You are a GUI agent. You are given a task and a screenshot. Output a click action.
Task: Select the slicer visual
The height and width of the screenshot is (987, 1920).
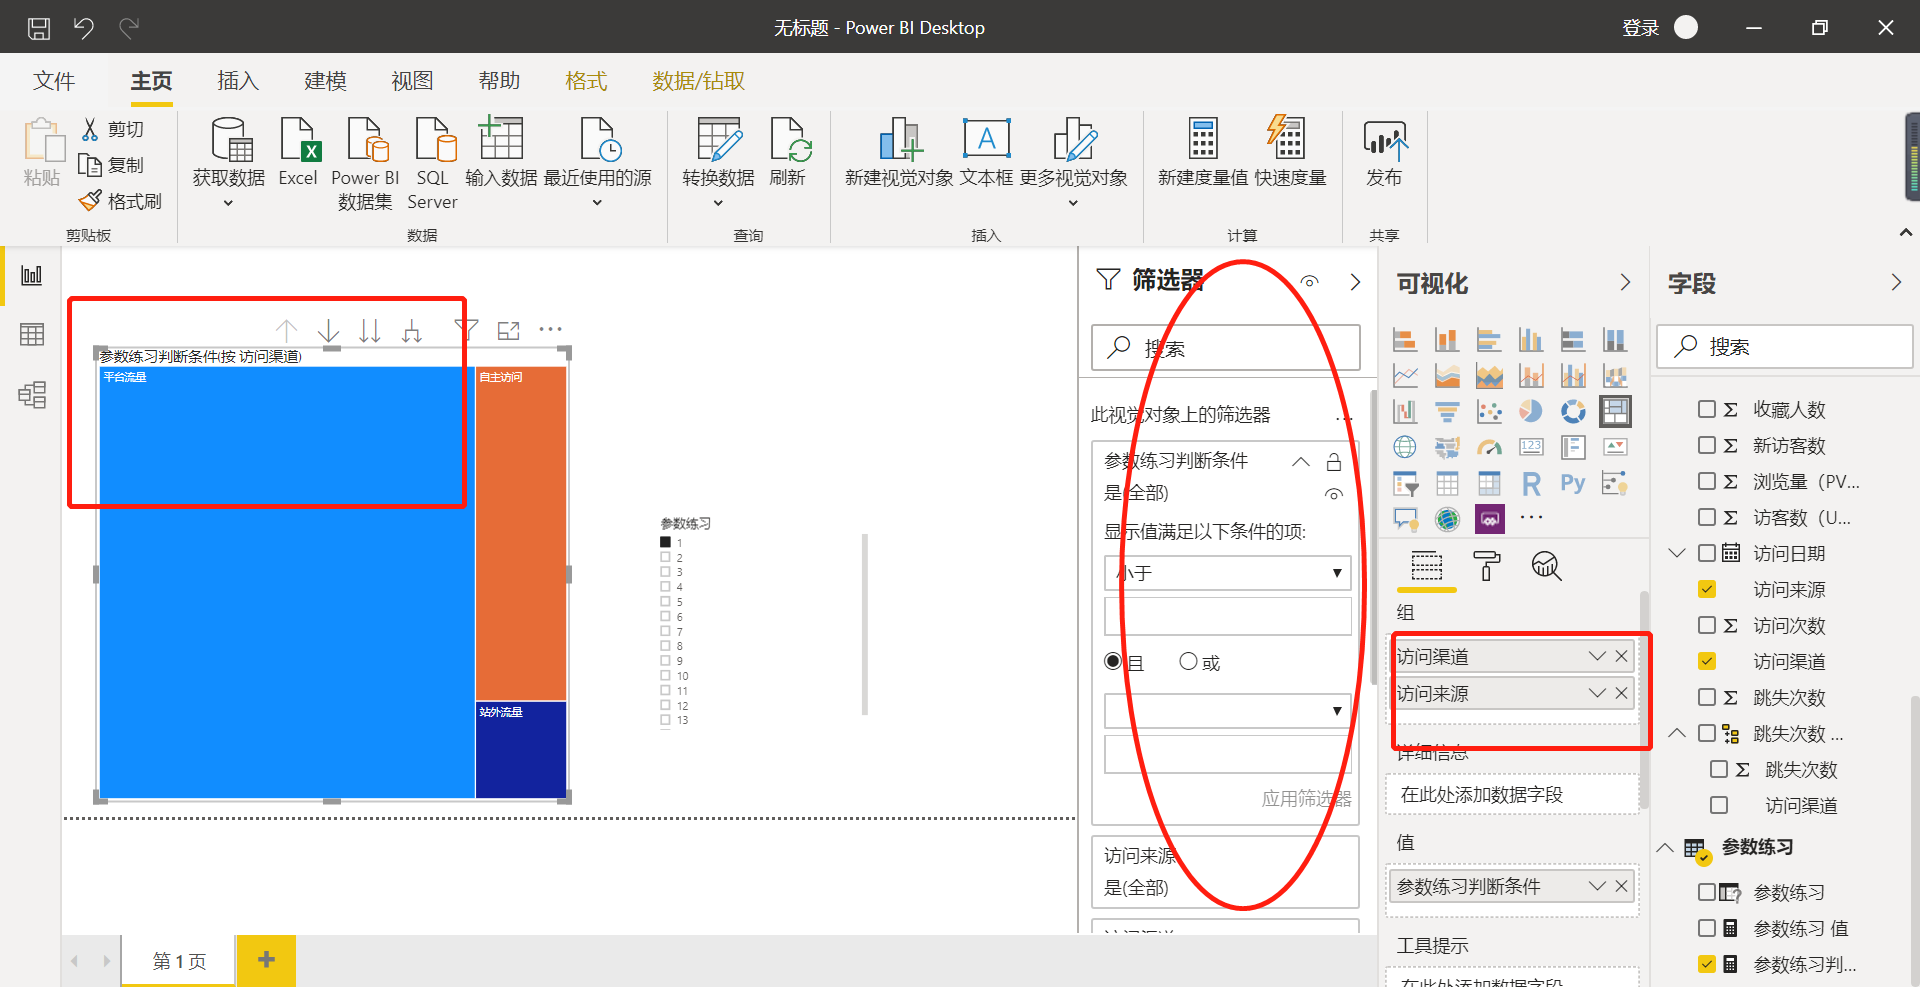click(x=1405, y=484)
